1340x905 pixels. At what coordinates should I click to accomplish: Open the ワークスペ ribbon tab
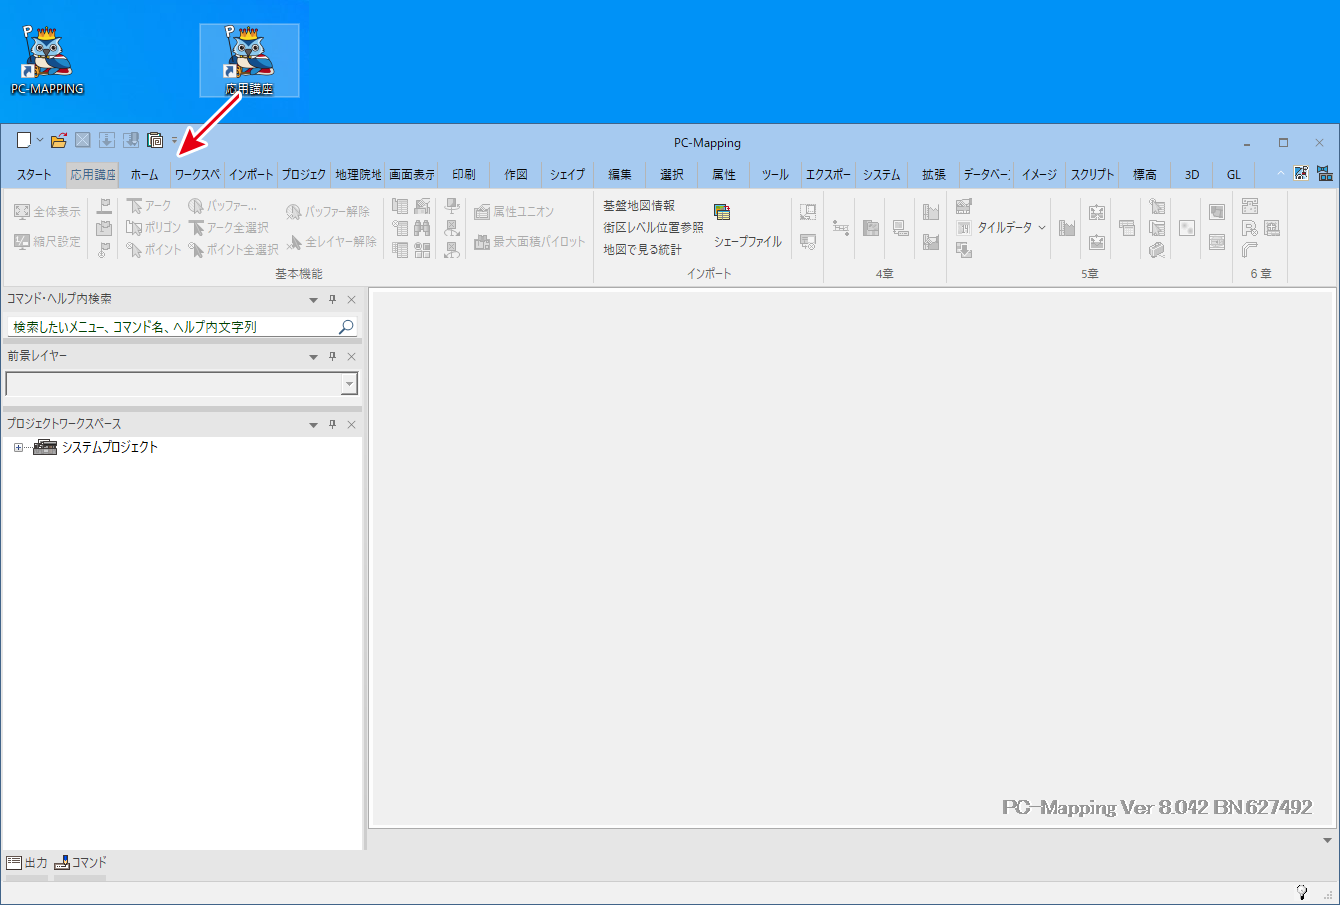point(197,174)
